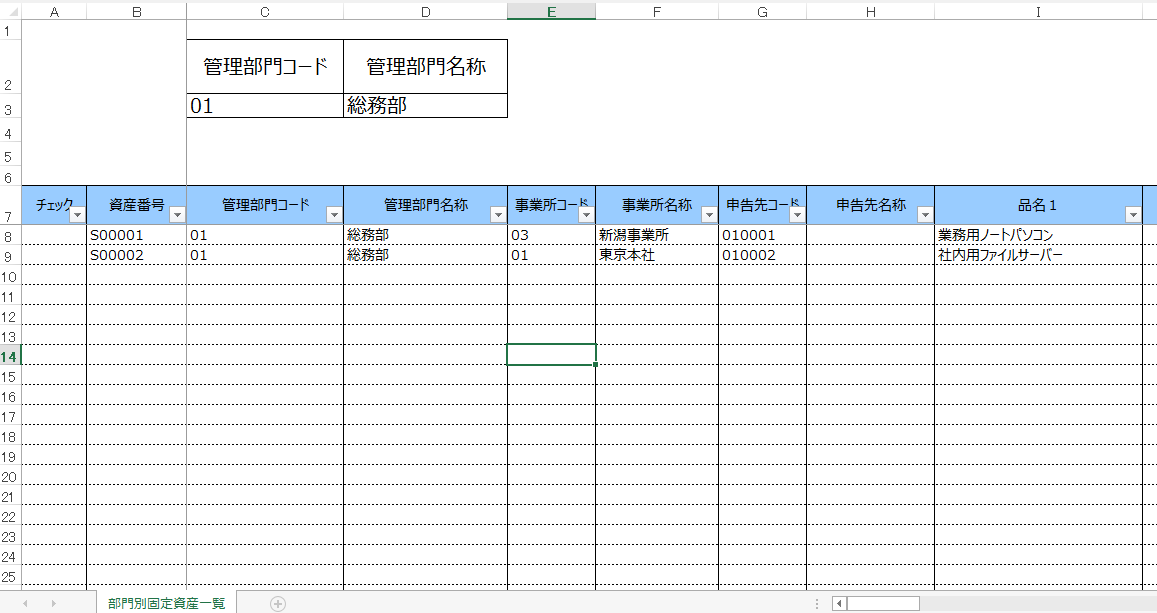Click the horizontal scrollbar left arrow
Viewport: 1157px width, 613px height.
pos(840,603)
